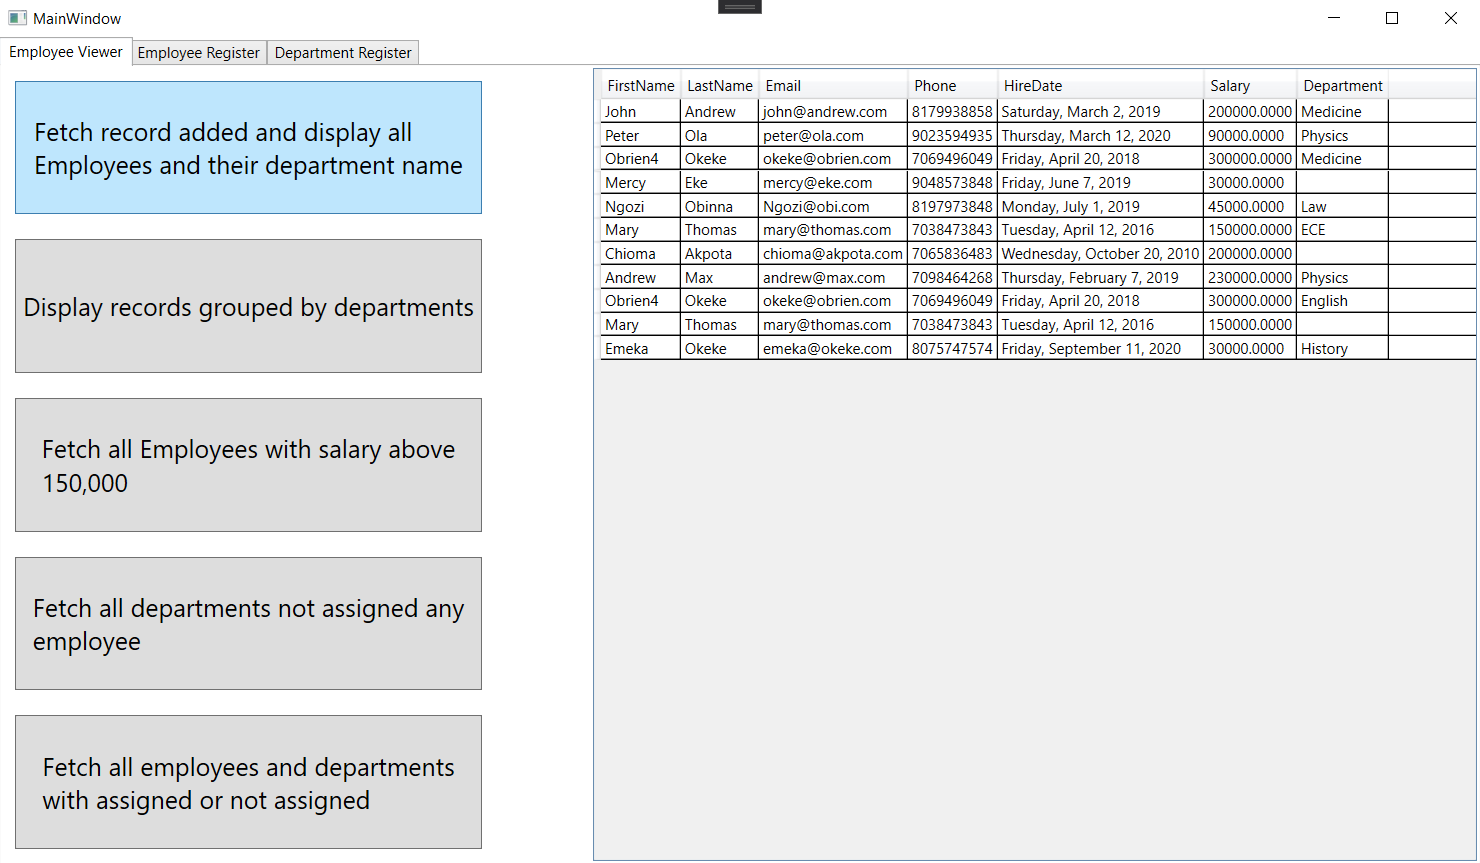1480x863 pixels.
Task: Select the email john@andrew.com
Action: click(x=833, y=112)
